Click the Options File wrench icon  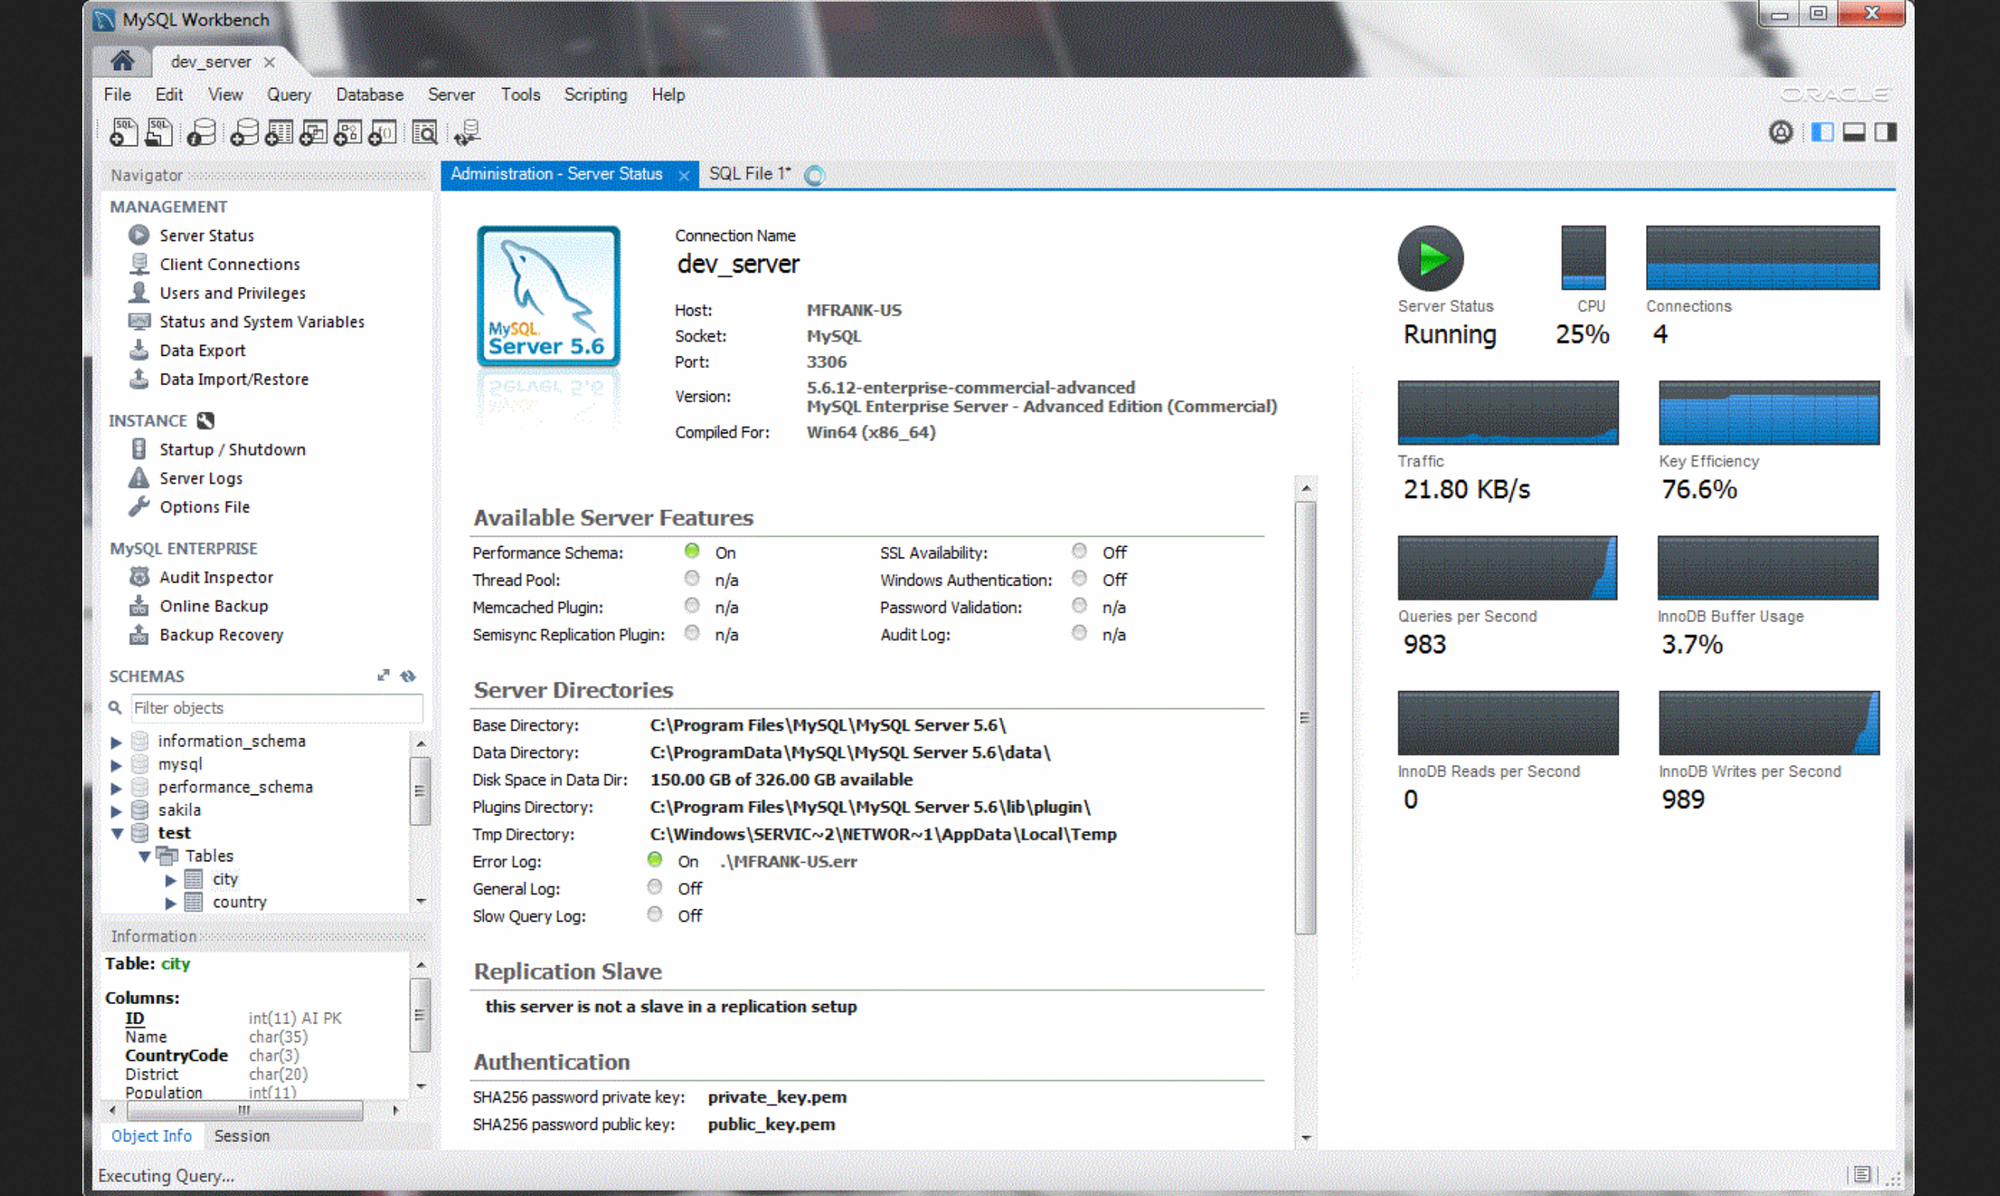click(139, 506)
